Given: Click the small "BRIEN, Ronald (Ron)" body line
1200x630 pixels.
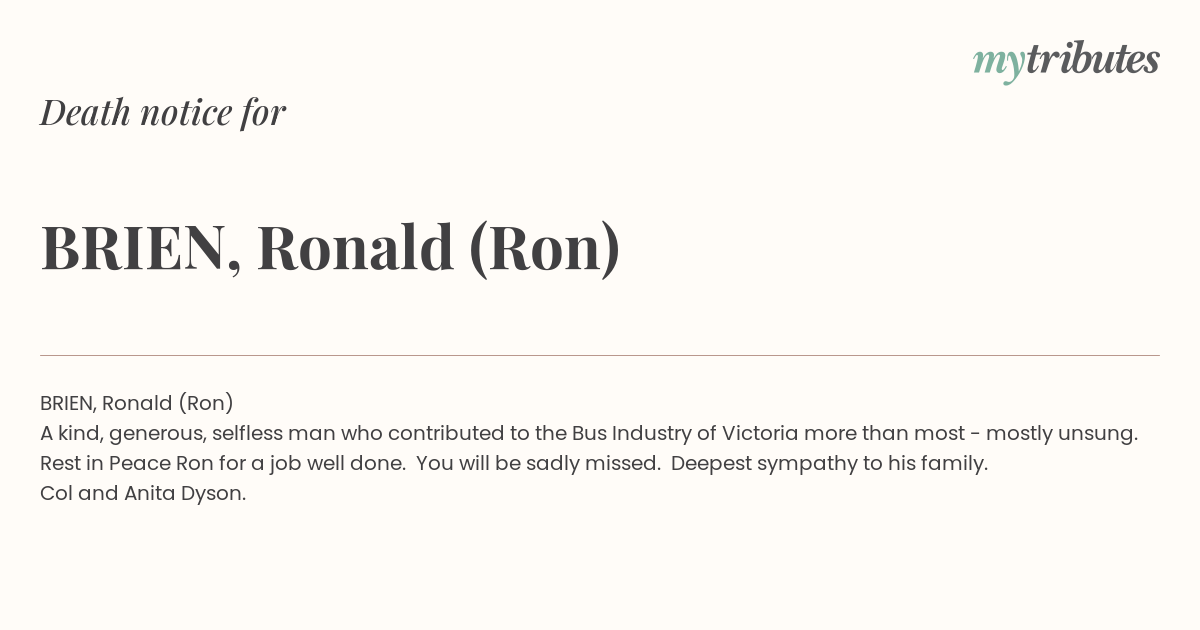Looking at the screenshot, I should (x=137, y=403).
